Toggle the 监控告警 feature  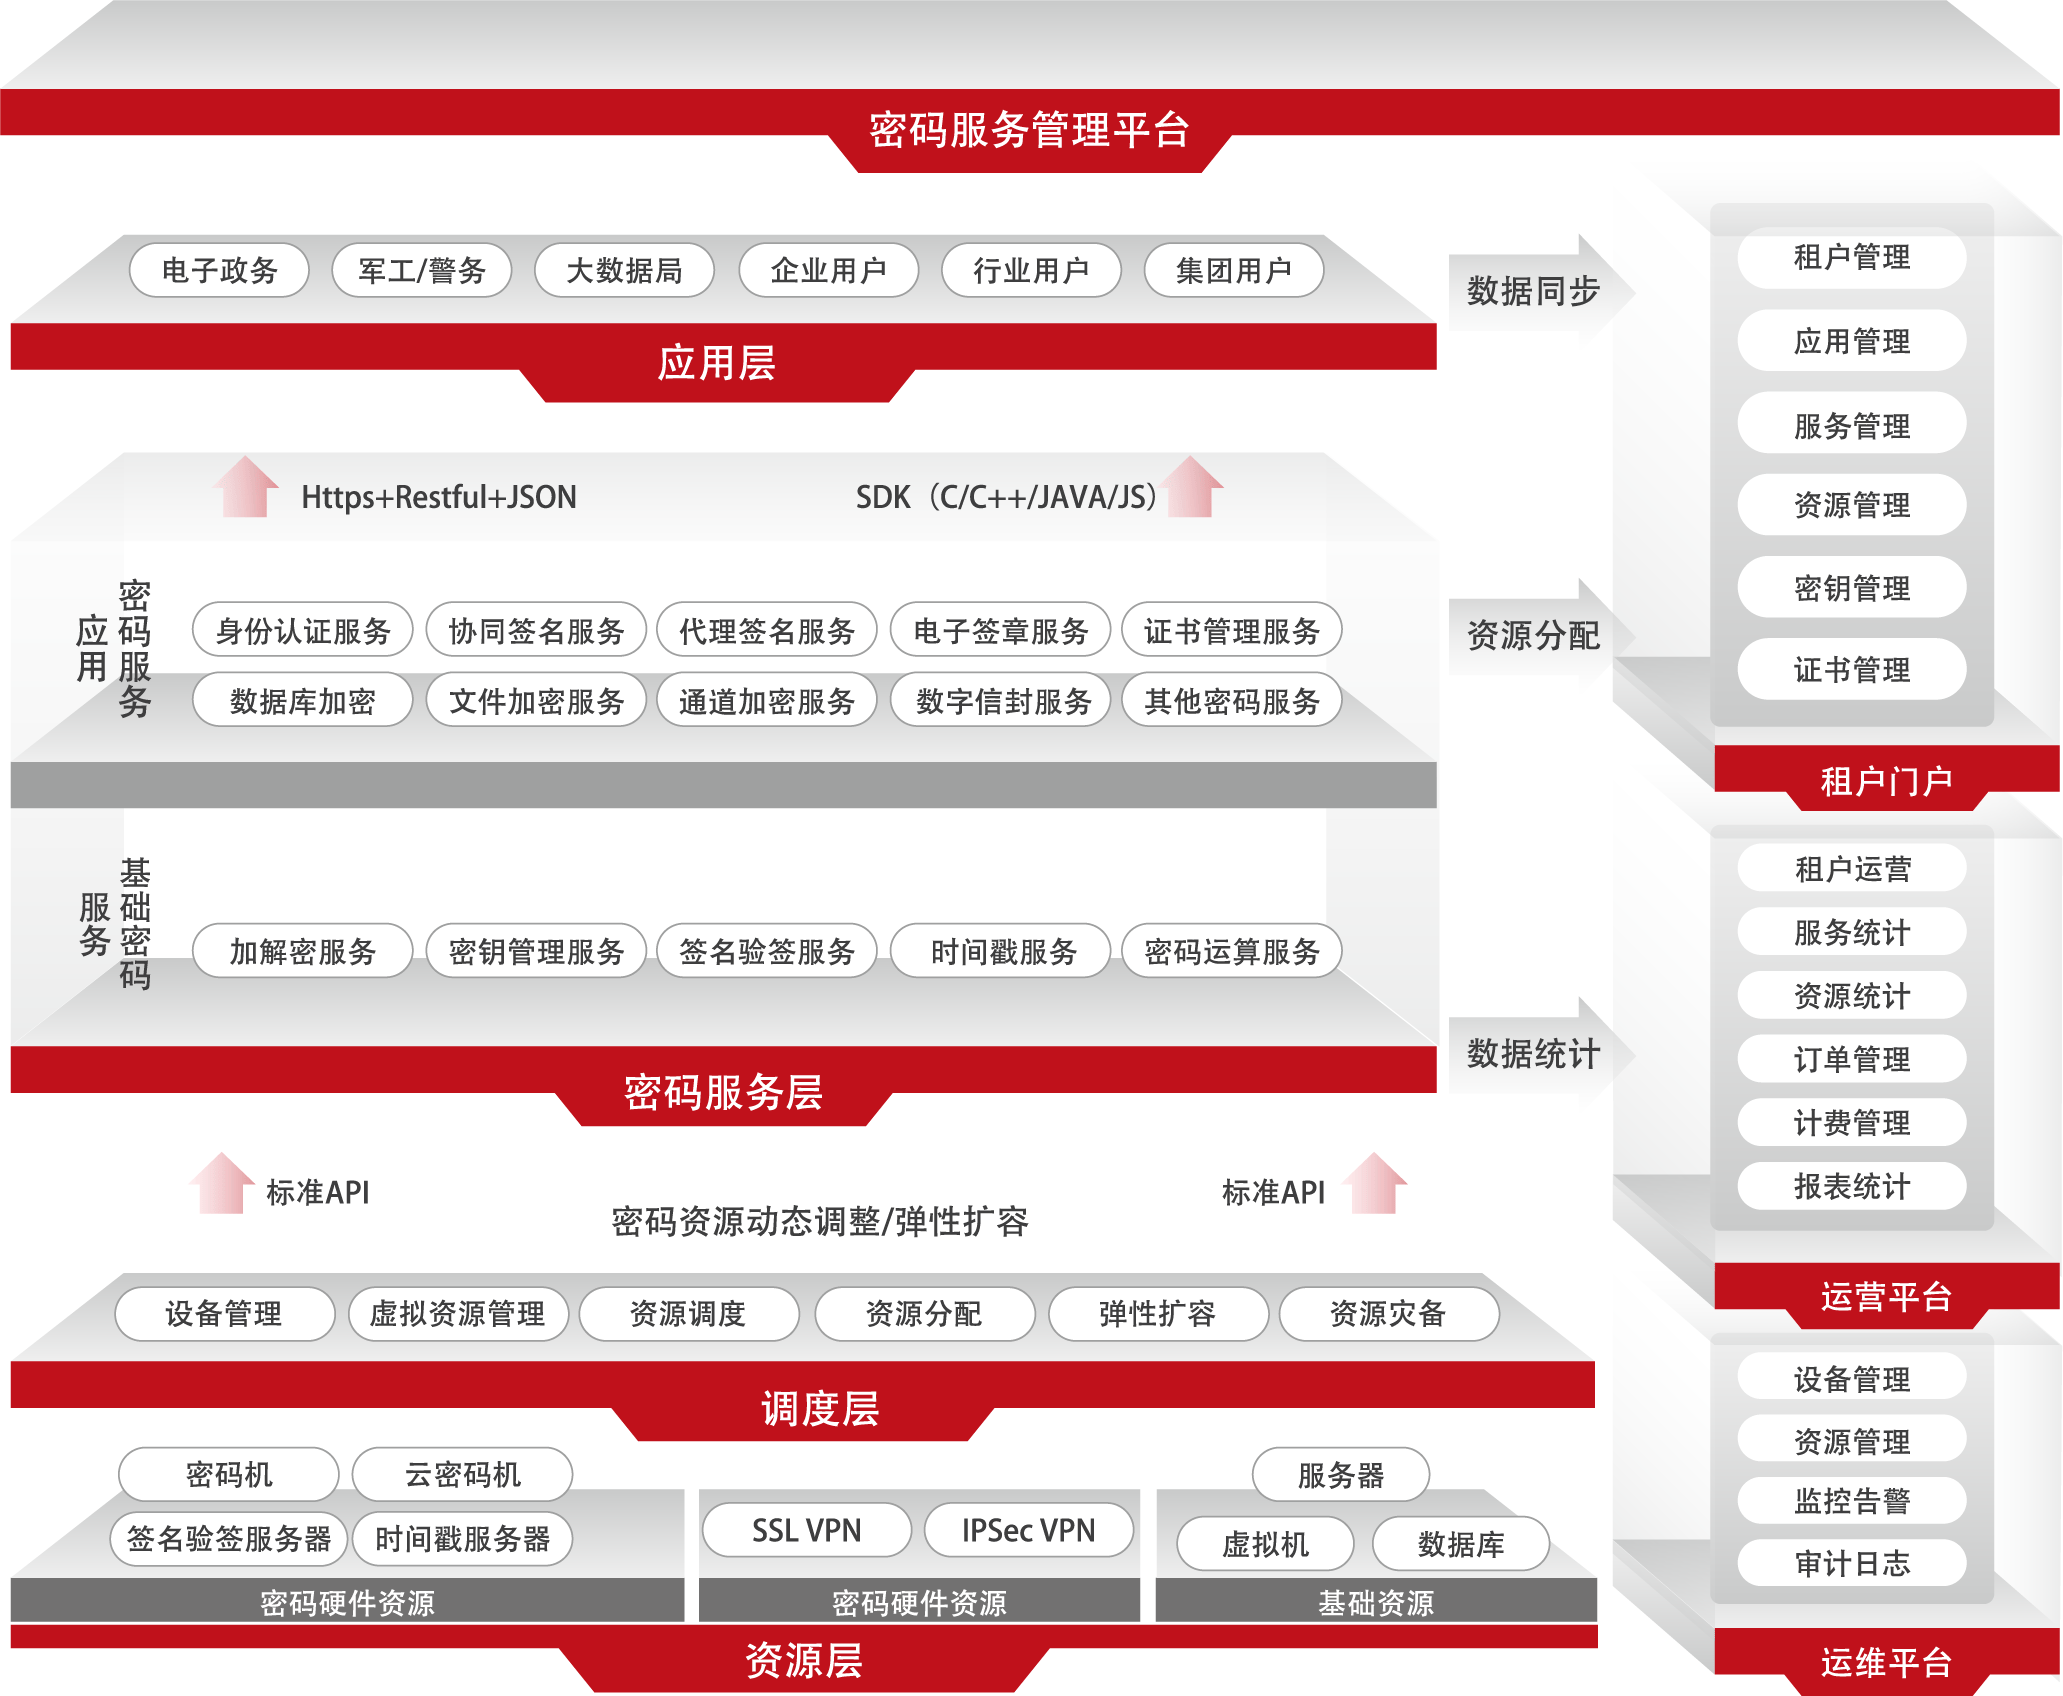pos(1851,1500)
